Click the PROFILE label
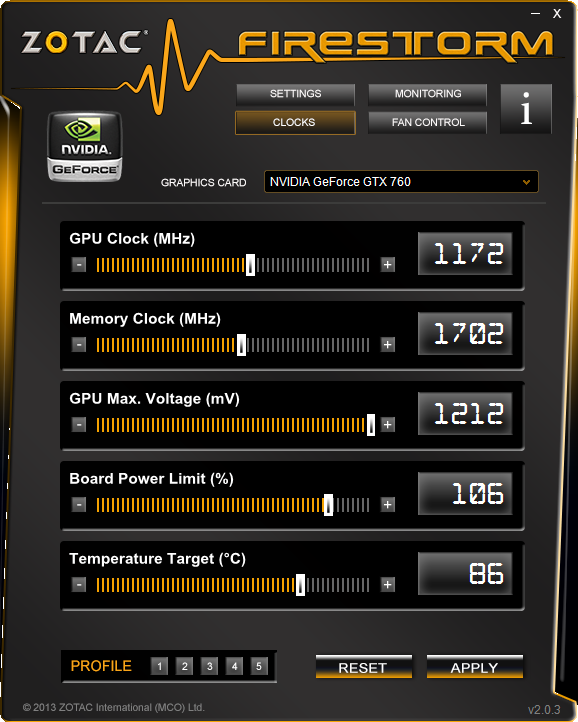Viewport: 578px width, 722px height. coord(101,666)
